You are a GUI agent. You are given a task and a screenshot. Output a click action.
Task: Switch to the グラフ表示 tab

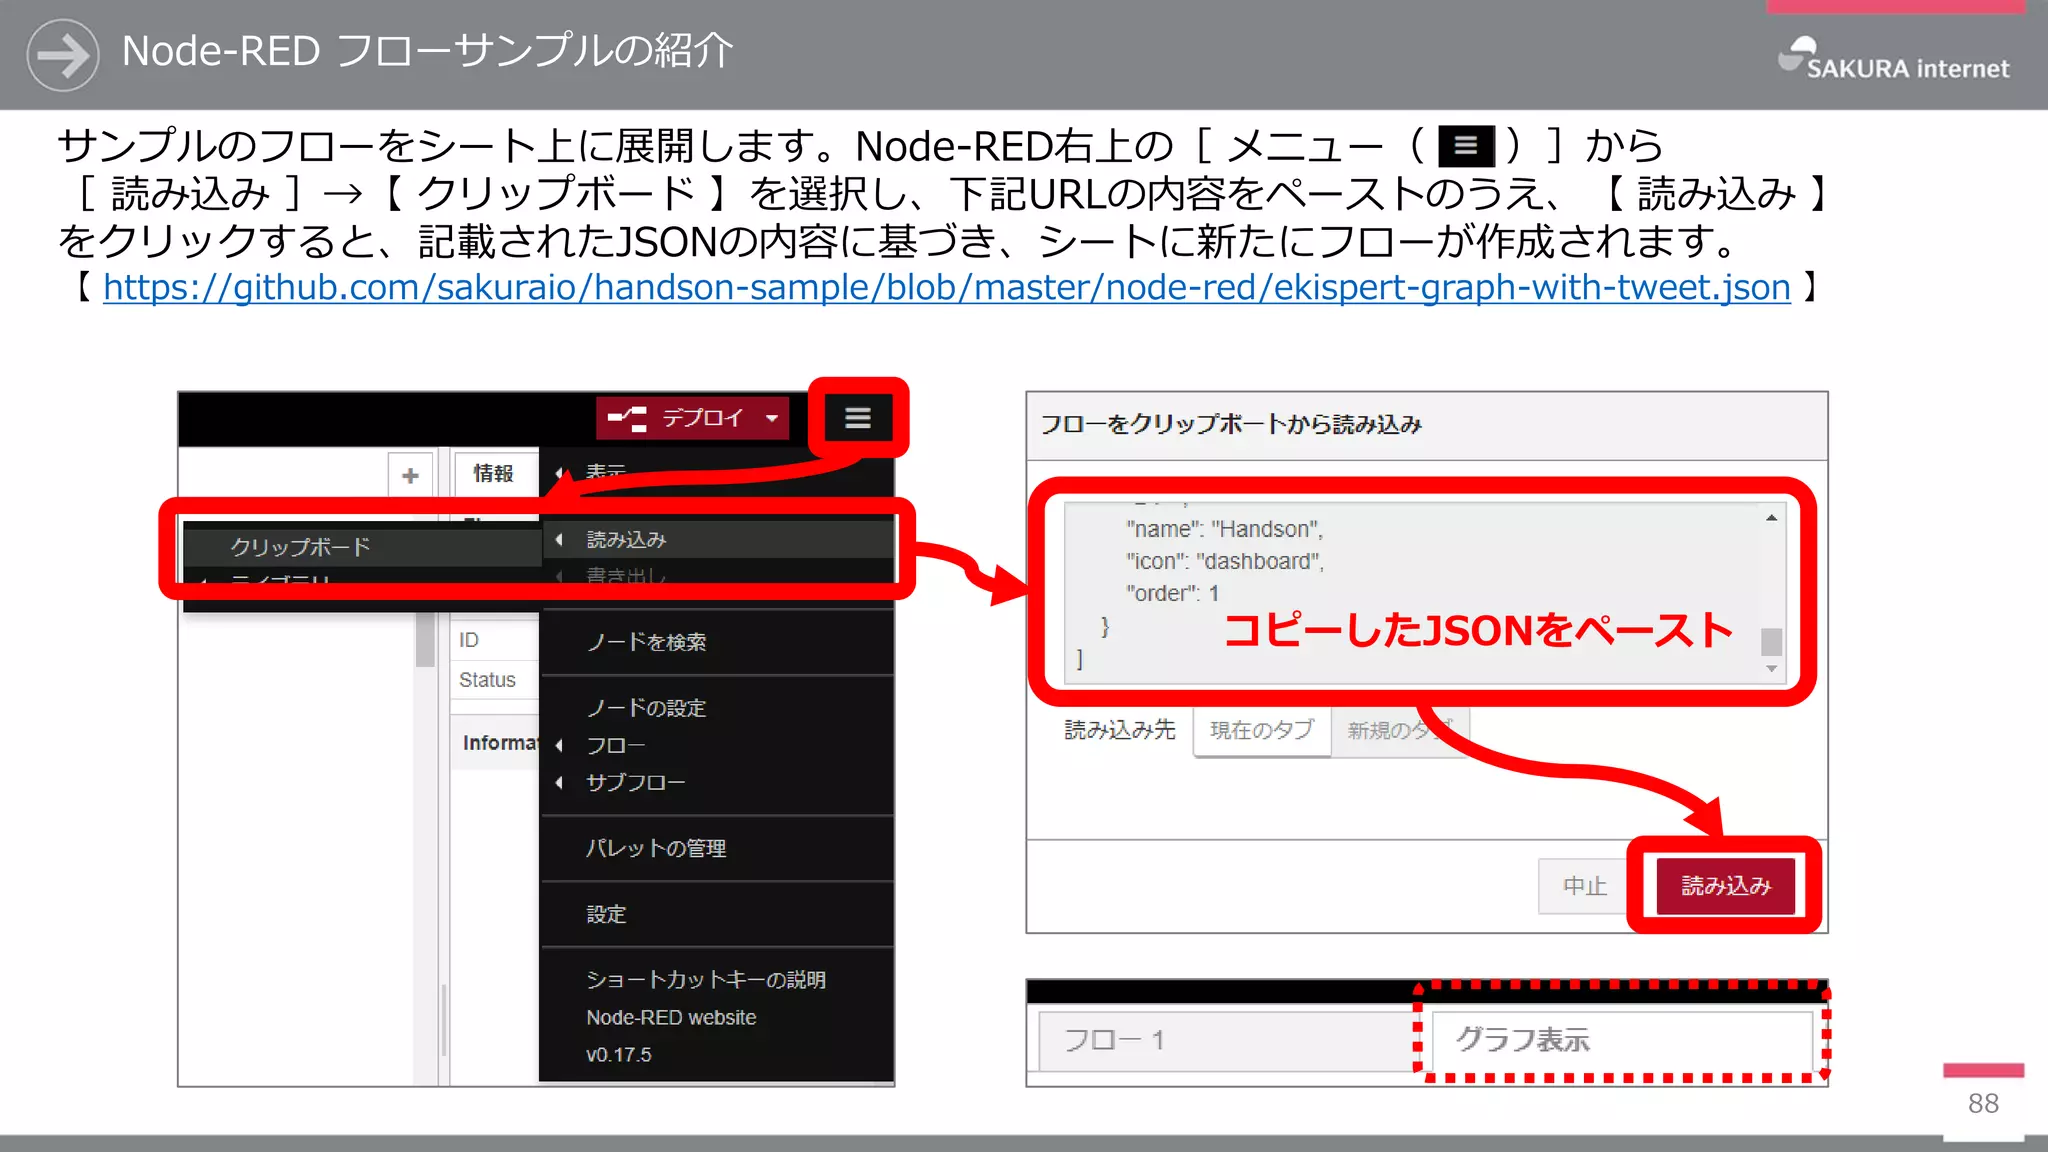pyautogui.click(x=1622, y=1040)
